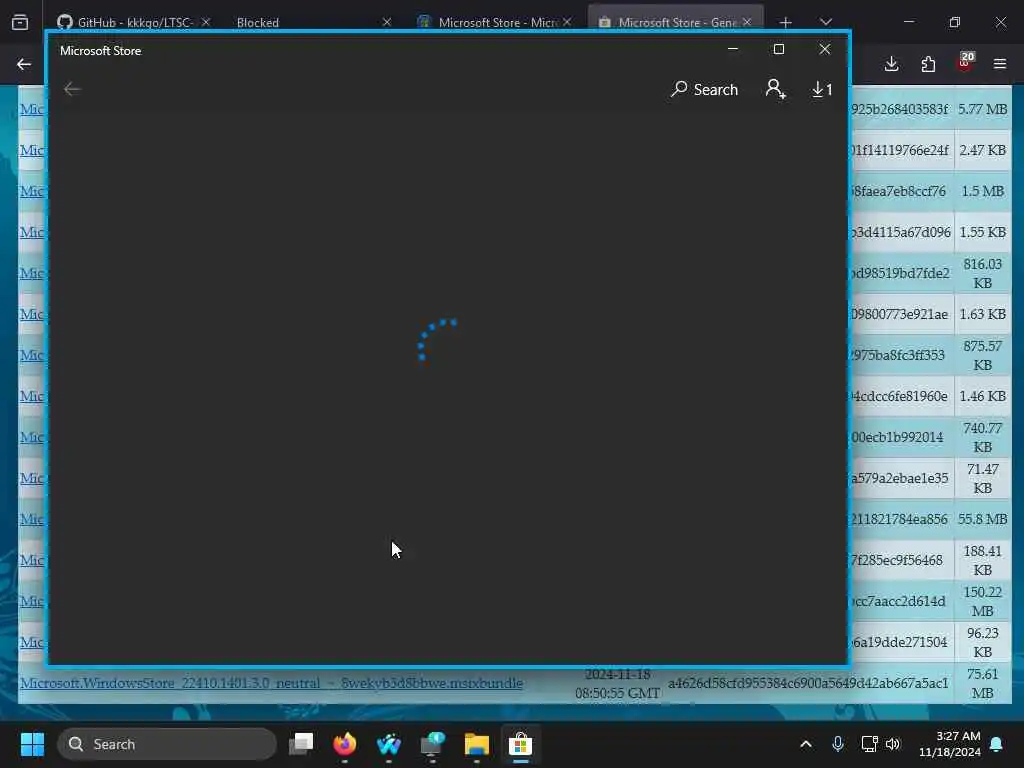This screenshot has width=1024, height=768.
Task: Open the red extension icon with badge 20
Action: pyautogui.click(x=965, y=62)
